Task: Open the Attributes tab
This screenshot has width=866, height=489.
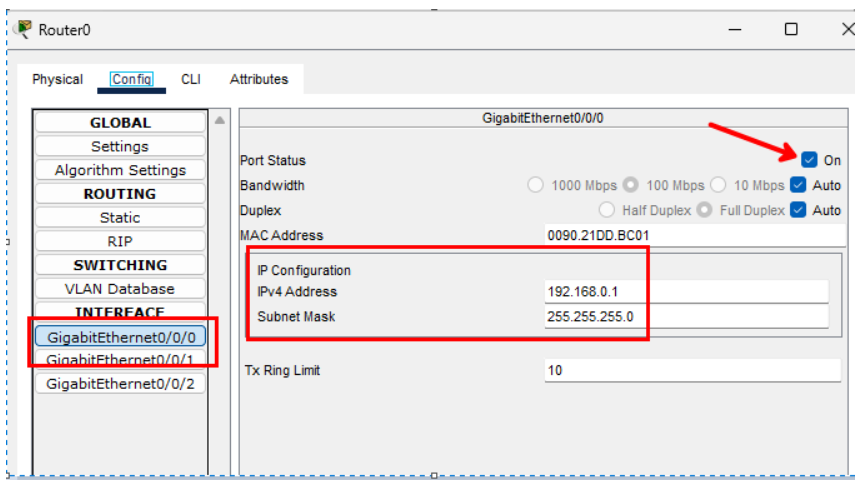Action: coord(259,79)
